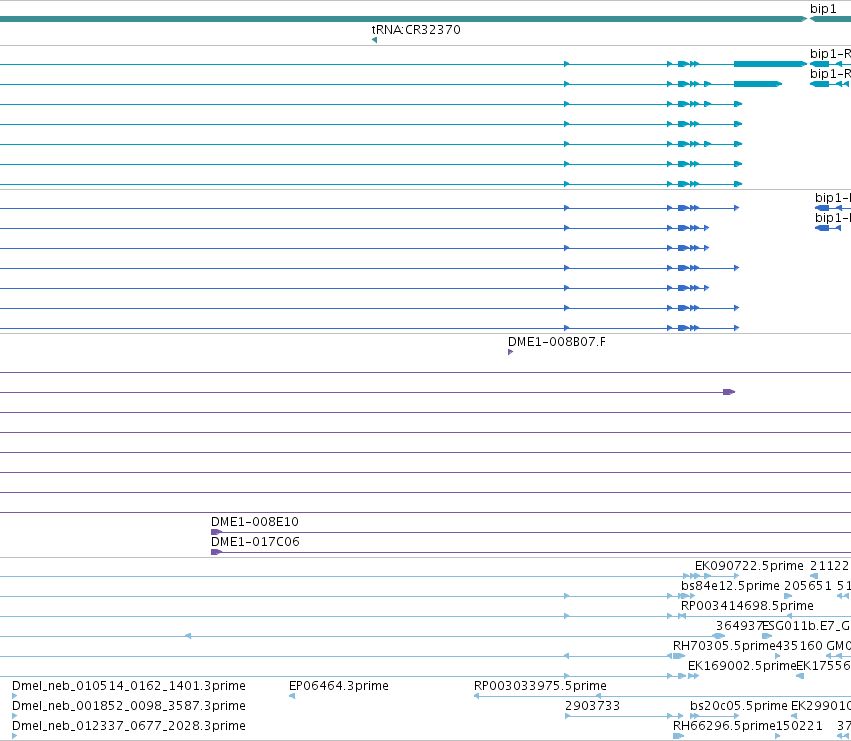This screenshot has width=851, height=741.
Task: Click the 2903733 feature label
Action: (x=592, y=706)
